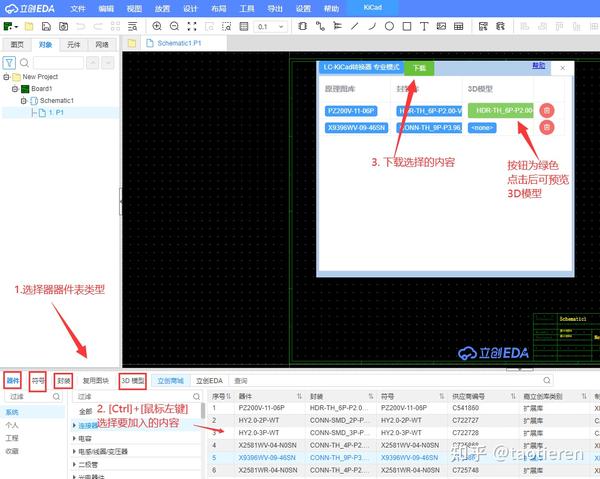Viewport: 600px width, 479px height.
Task: Click the search magnifier beside filter funnel
Action: click(24, 63)
